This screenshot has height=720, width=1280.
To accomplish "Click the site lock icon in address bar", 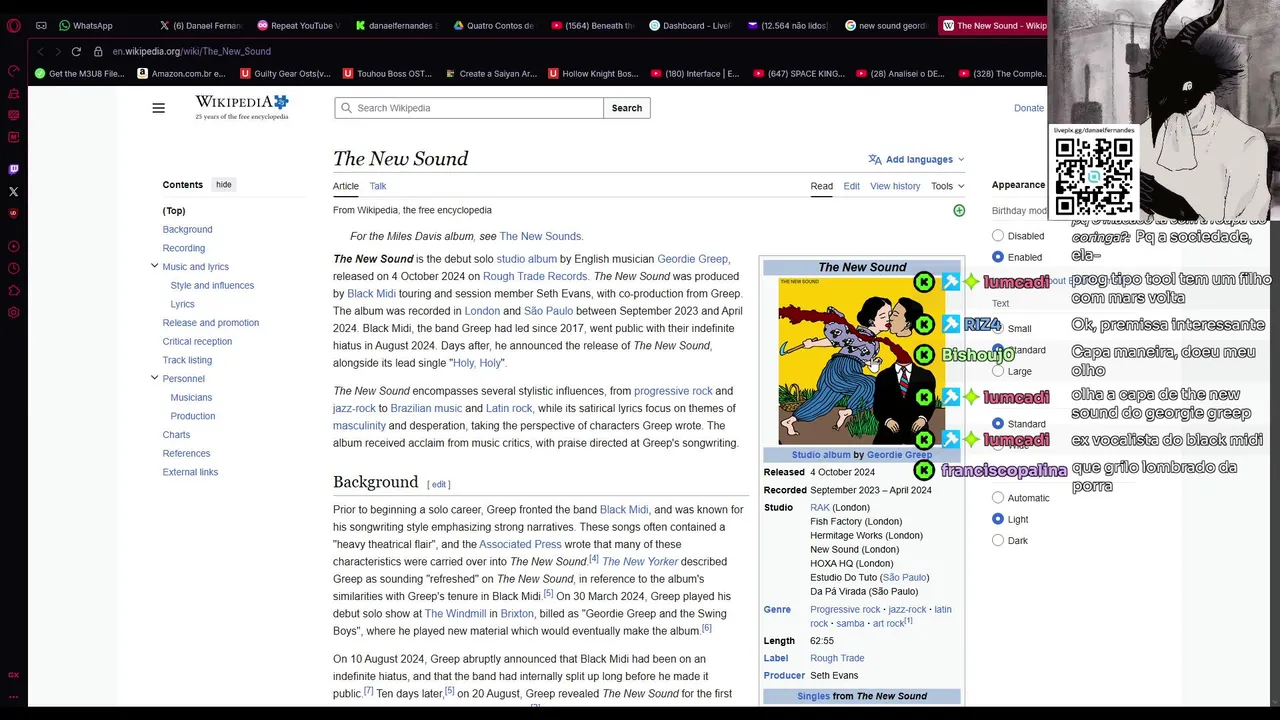I will [98, 51].
